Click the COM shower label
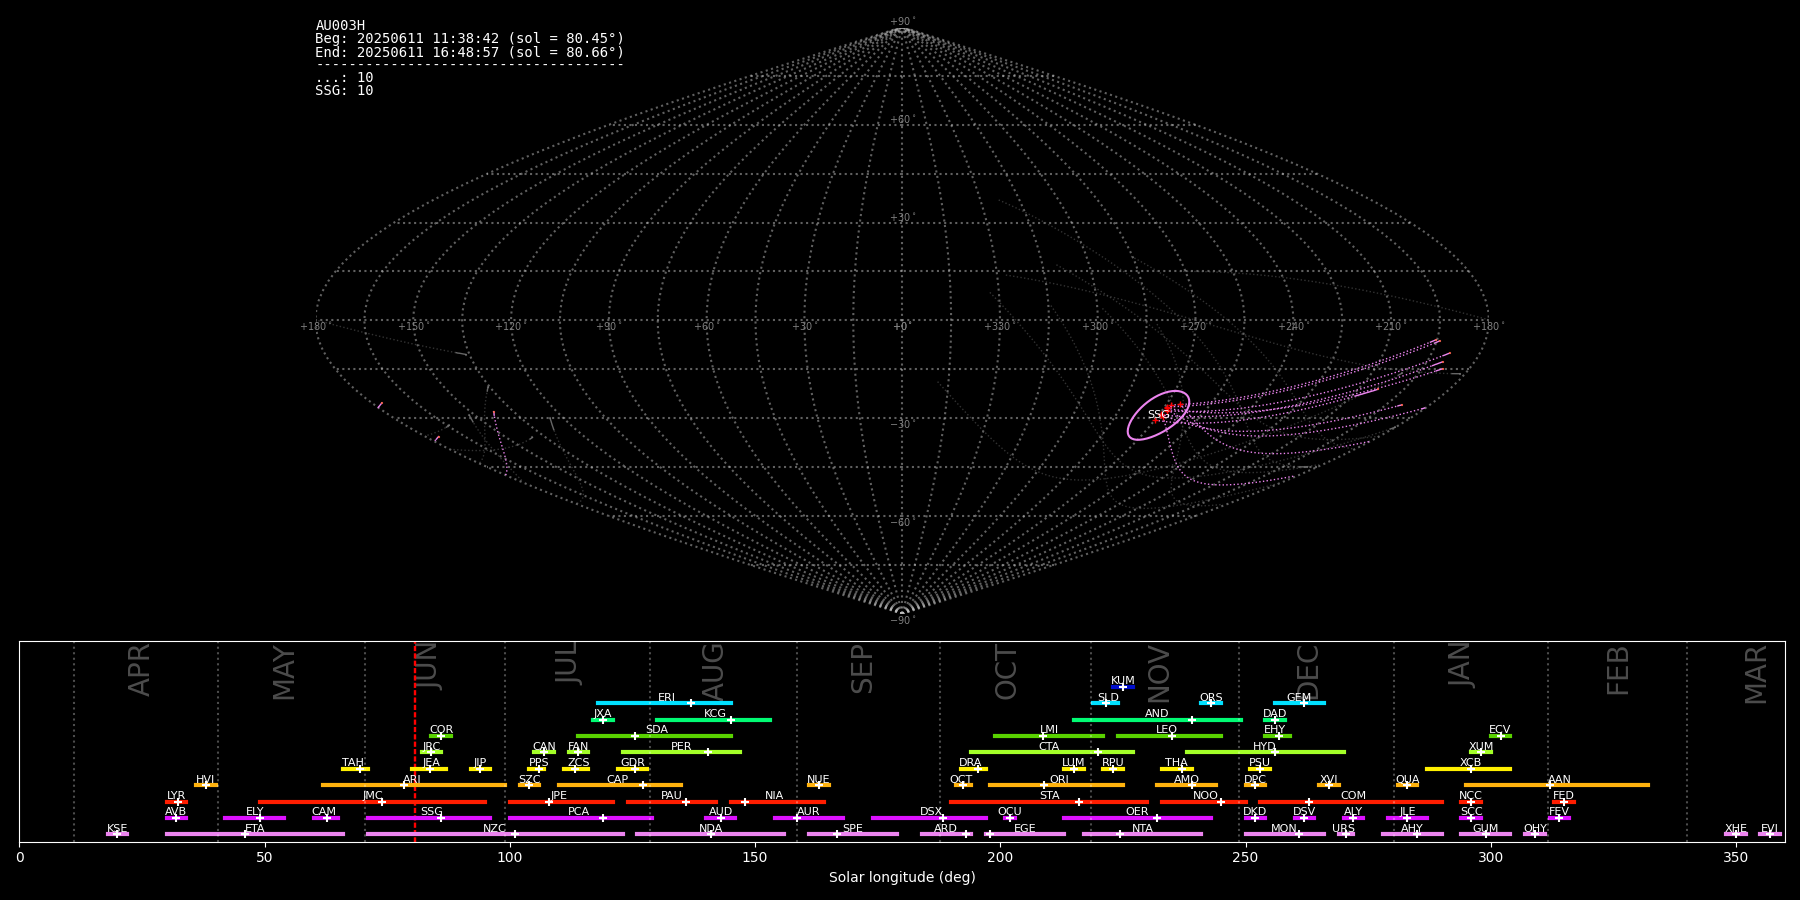 click(x=1353, y=796)
